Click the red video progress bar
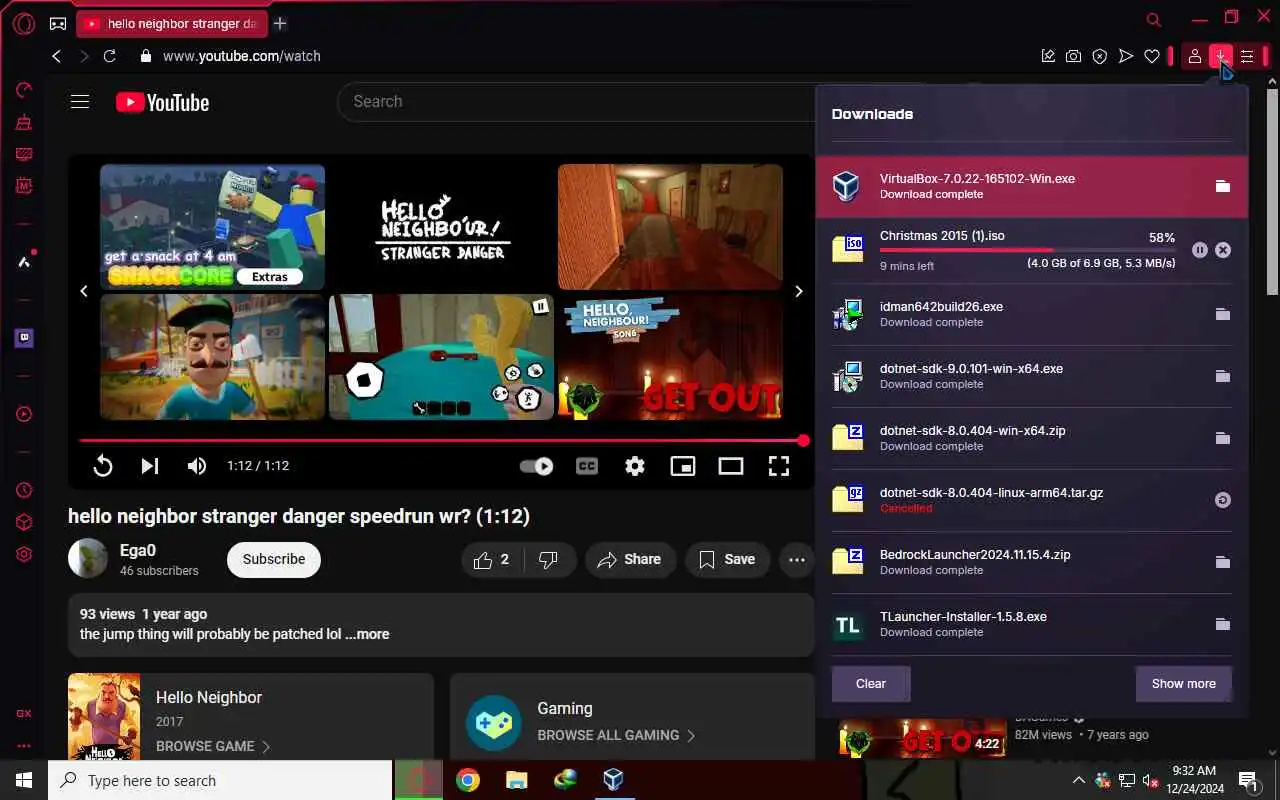 441,440
